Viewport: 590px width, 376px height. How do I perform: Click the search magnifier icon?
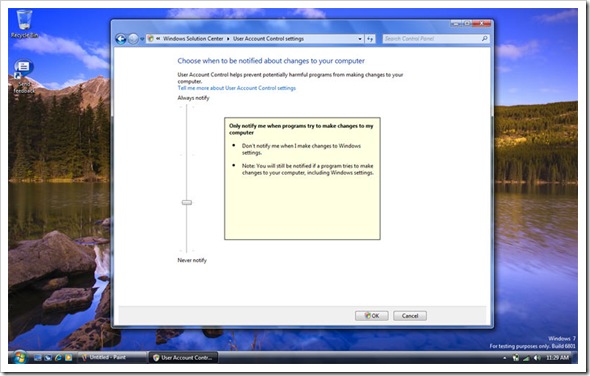485,38
